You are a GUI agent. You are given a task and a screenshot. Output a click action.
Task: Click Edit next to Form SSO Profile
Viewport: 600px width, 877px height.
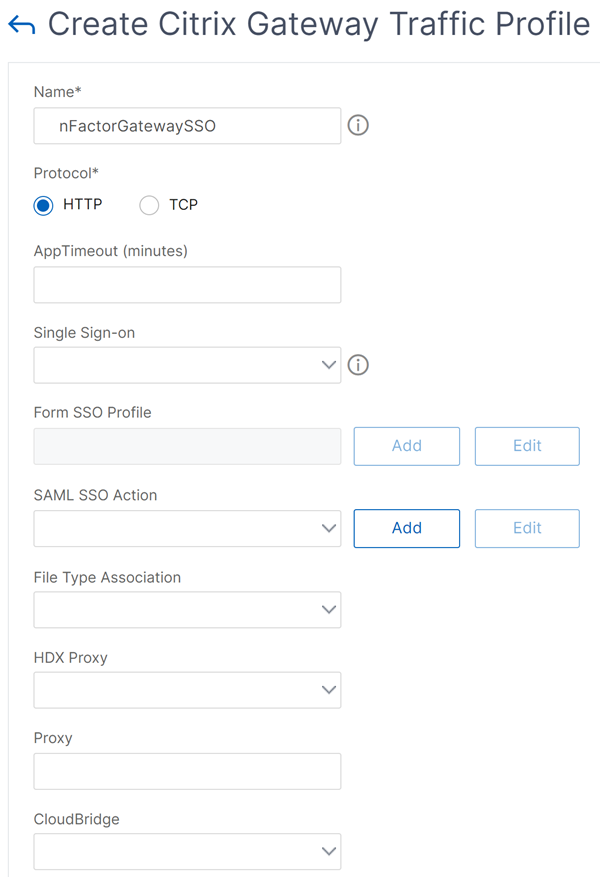point(527,446)
